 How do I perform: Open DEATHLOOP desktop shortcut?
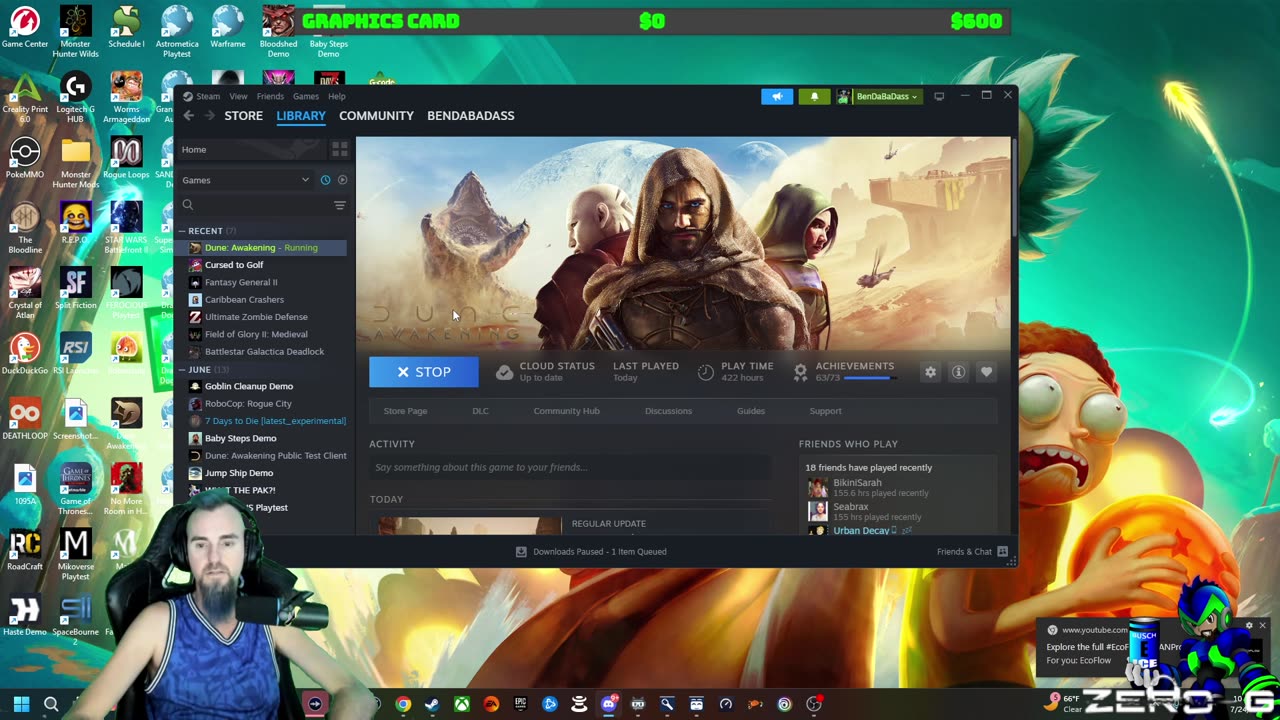click(x=25, y=420)
